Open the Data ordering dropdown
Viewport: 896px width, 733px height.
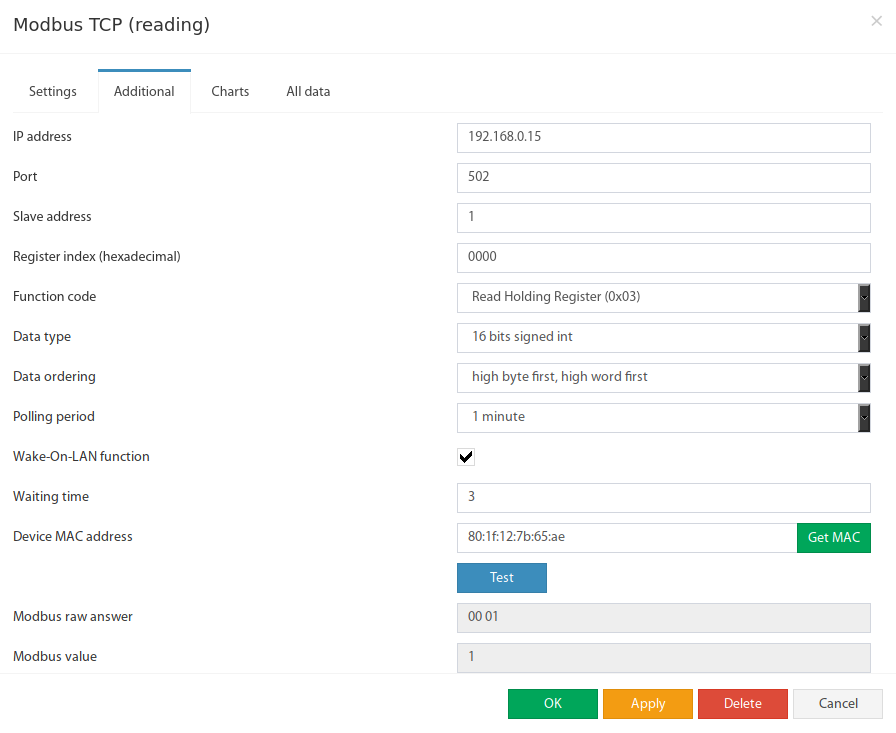coord(663,378)
